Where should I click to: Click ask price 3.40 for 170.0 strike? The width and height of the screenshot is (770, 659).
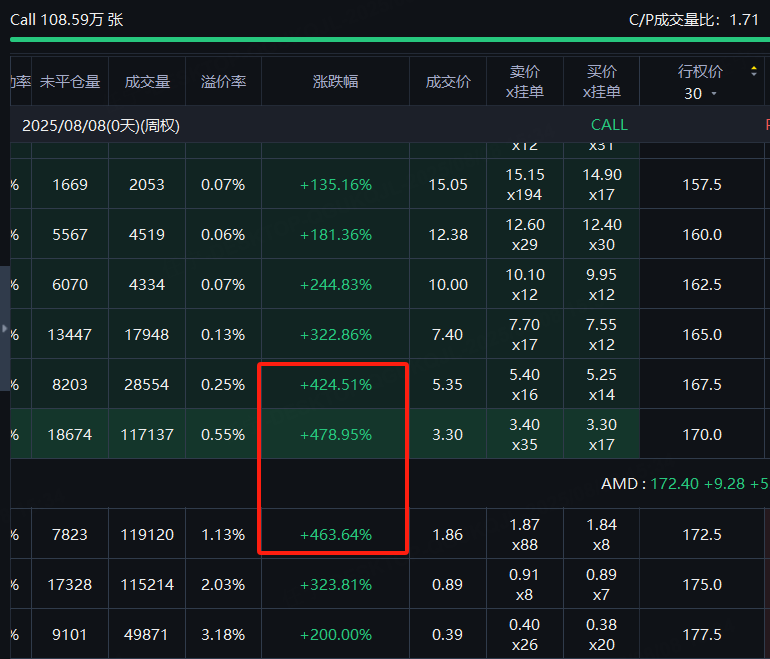coord(525,425)
